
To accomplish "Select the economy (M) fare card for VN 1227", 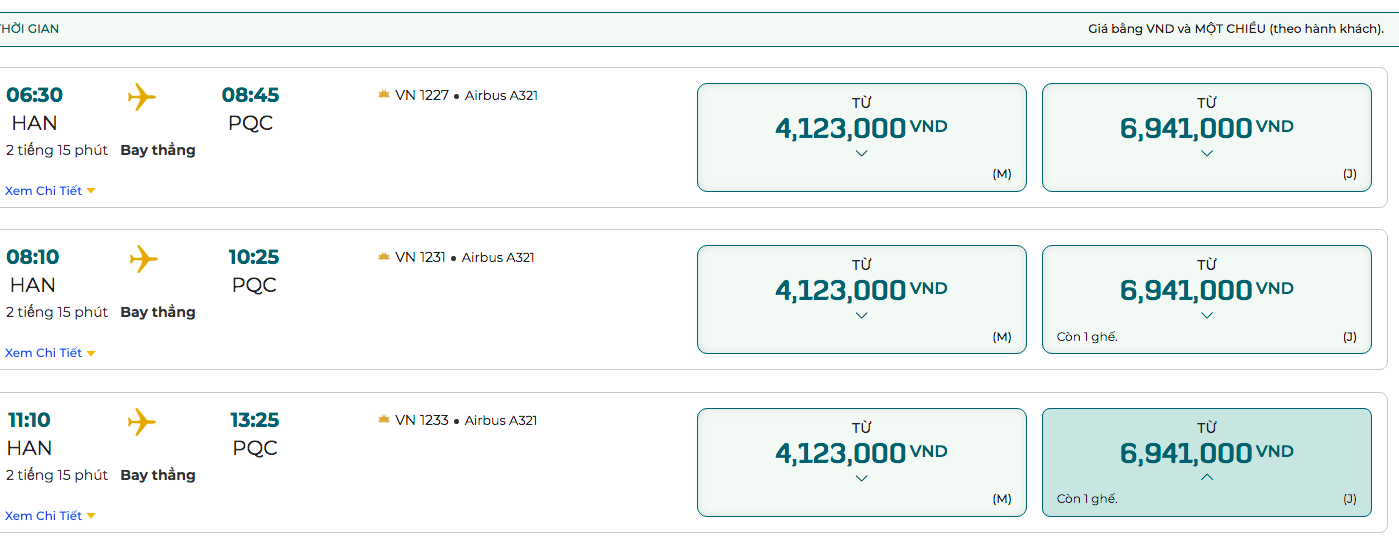I will (x=862, y=137).
